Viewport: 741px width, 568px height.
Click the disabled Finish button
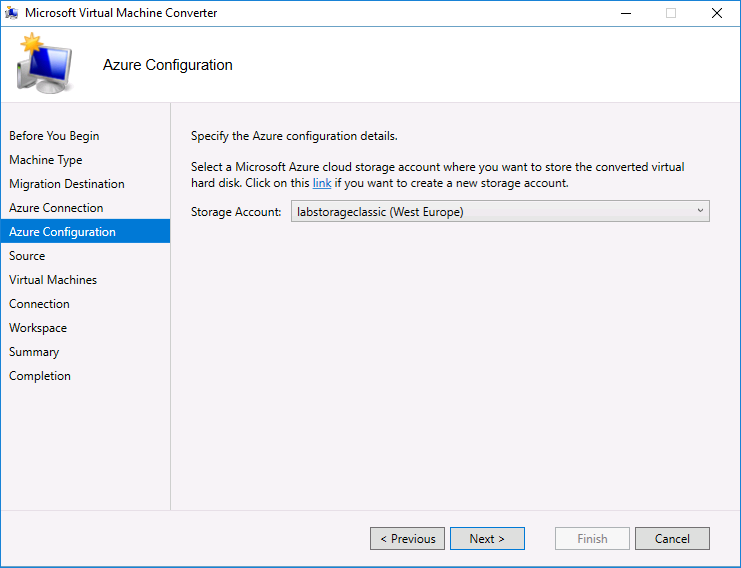click(592, 539)
